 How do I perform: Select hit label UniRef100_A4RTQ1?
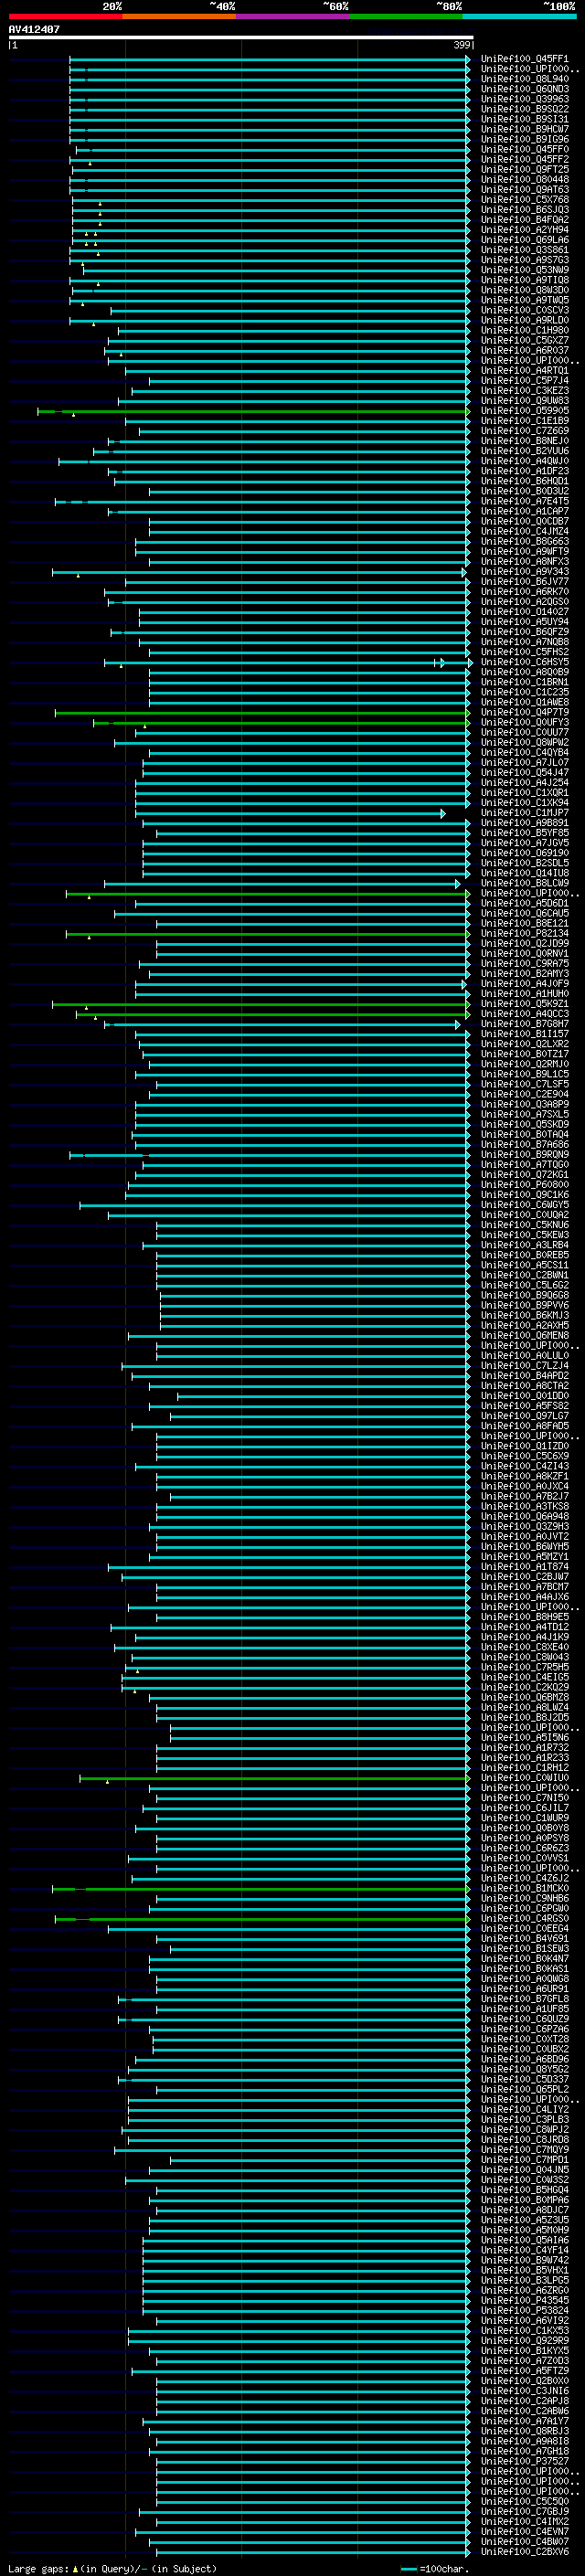[x=525, y=371]
